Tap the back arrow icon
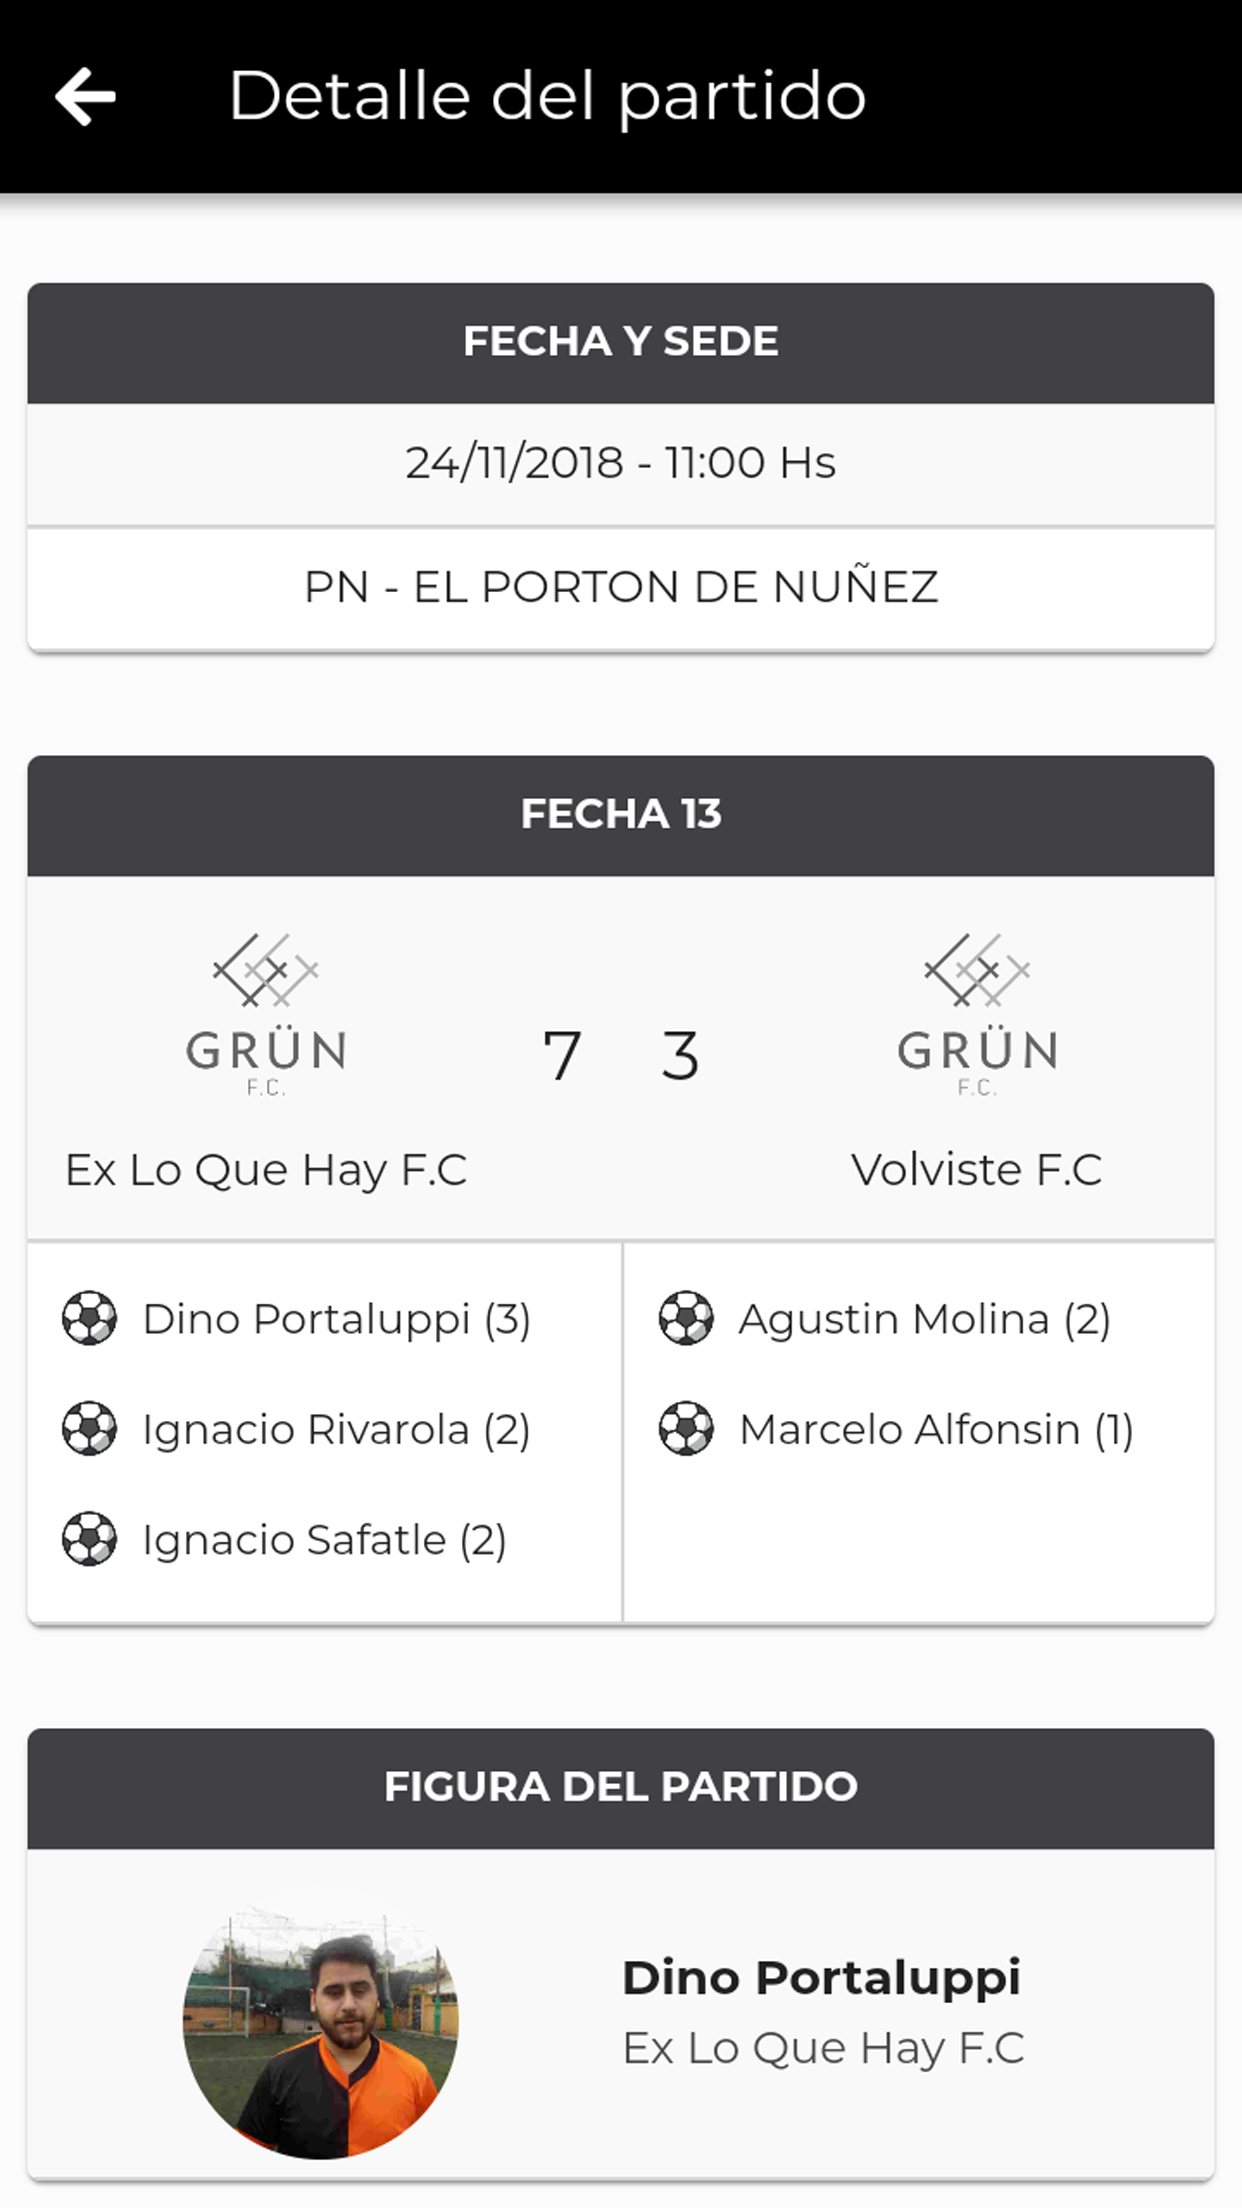 [x=86, y=97]
